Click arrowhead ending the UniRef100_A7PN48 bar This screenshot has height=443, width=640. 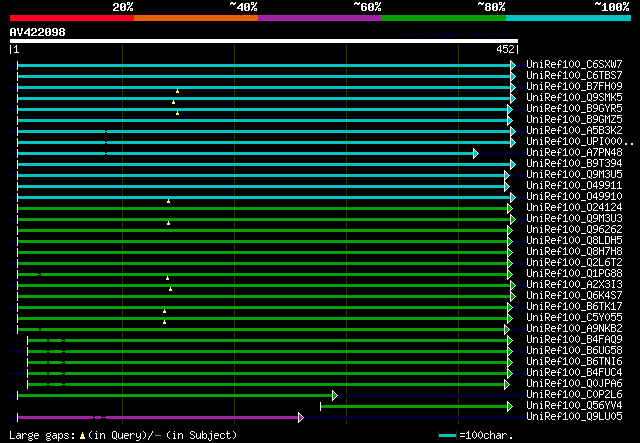pos(476,153)
